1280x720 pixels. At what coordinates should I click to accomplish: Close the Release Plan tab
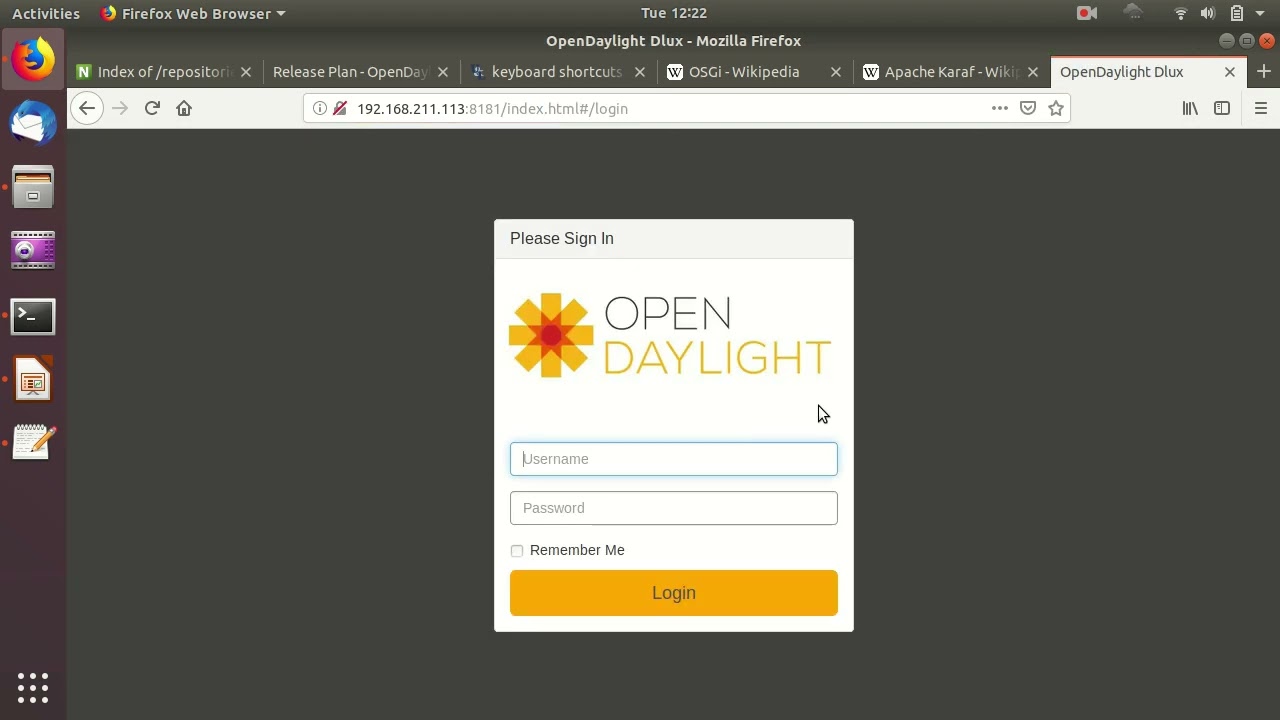(442, 72)
